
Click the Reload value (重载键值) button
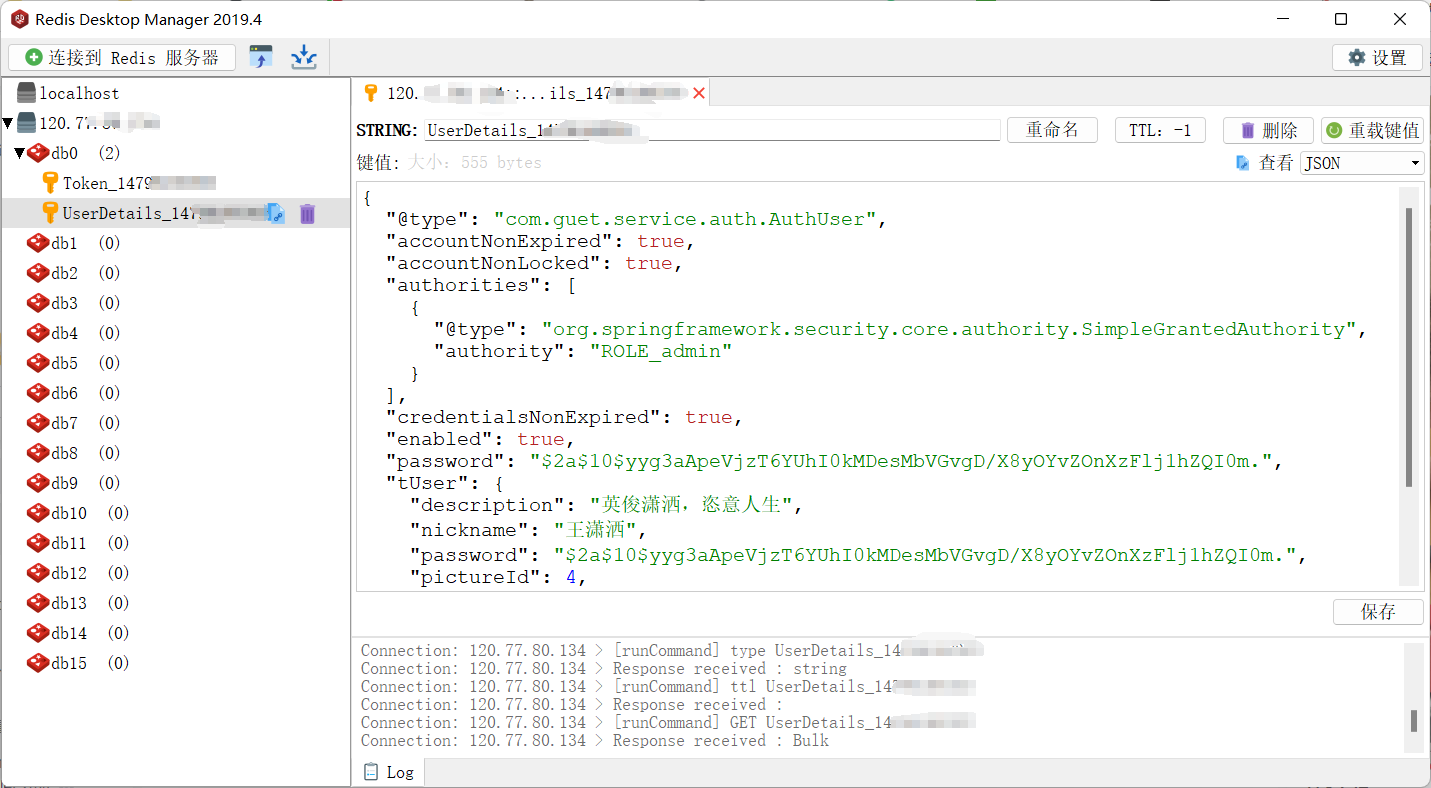[x=1372, y=130]
